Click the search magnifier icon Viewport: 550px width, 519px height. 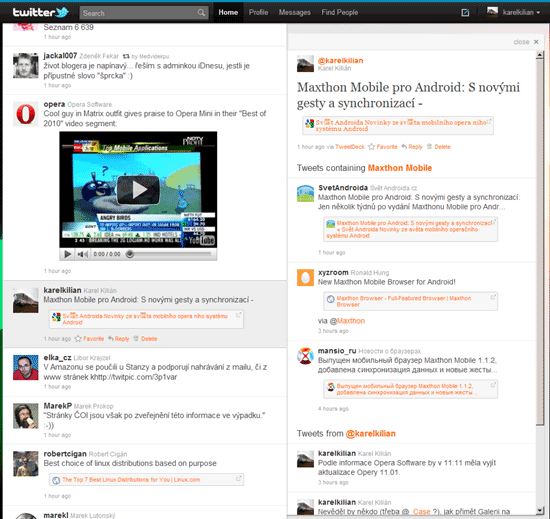pos(201,13)
